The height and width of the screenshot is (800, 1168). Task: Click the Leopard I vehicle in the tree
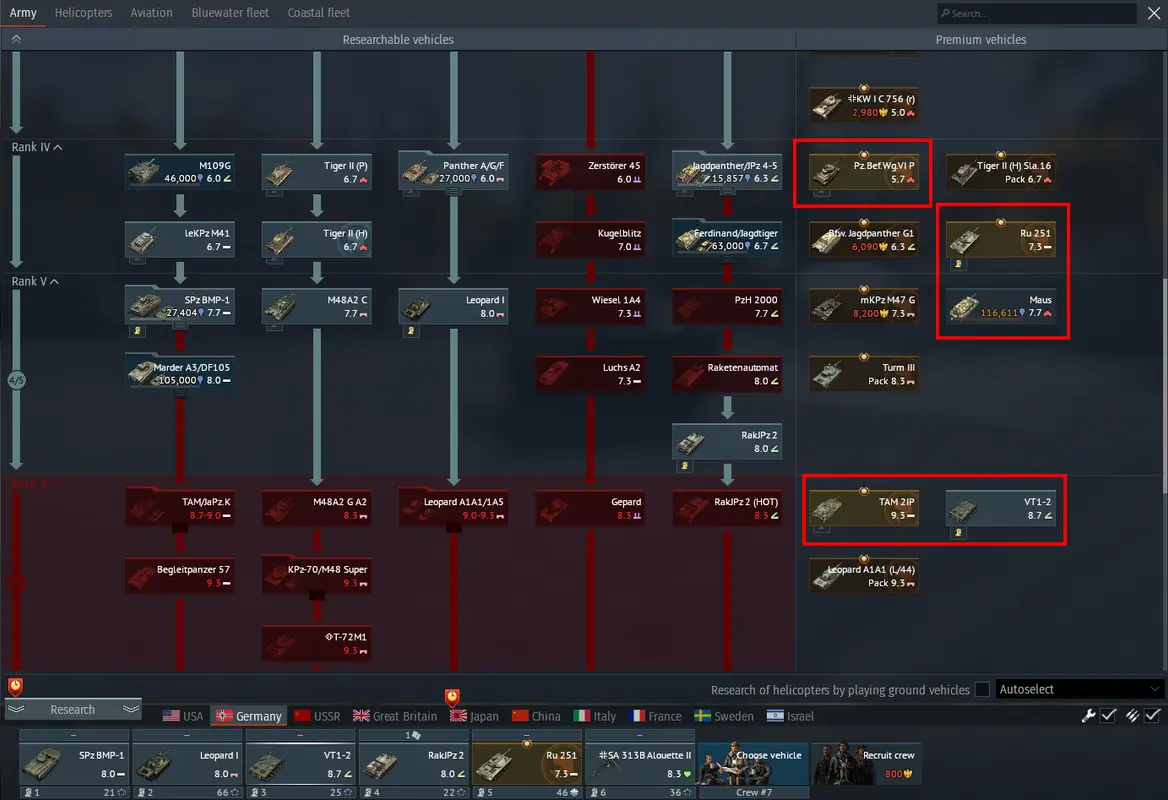pos(453,306)
